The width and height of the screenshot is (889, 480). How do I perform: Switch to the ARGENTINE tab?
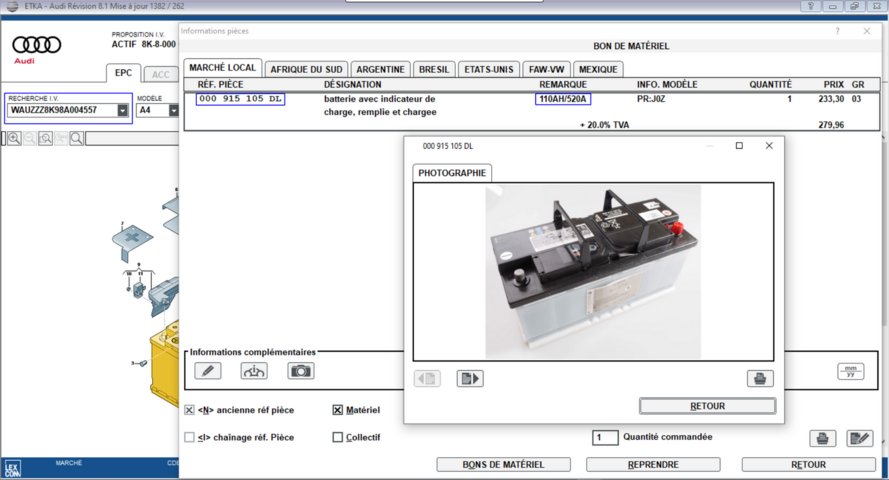click(380, 70)
